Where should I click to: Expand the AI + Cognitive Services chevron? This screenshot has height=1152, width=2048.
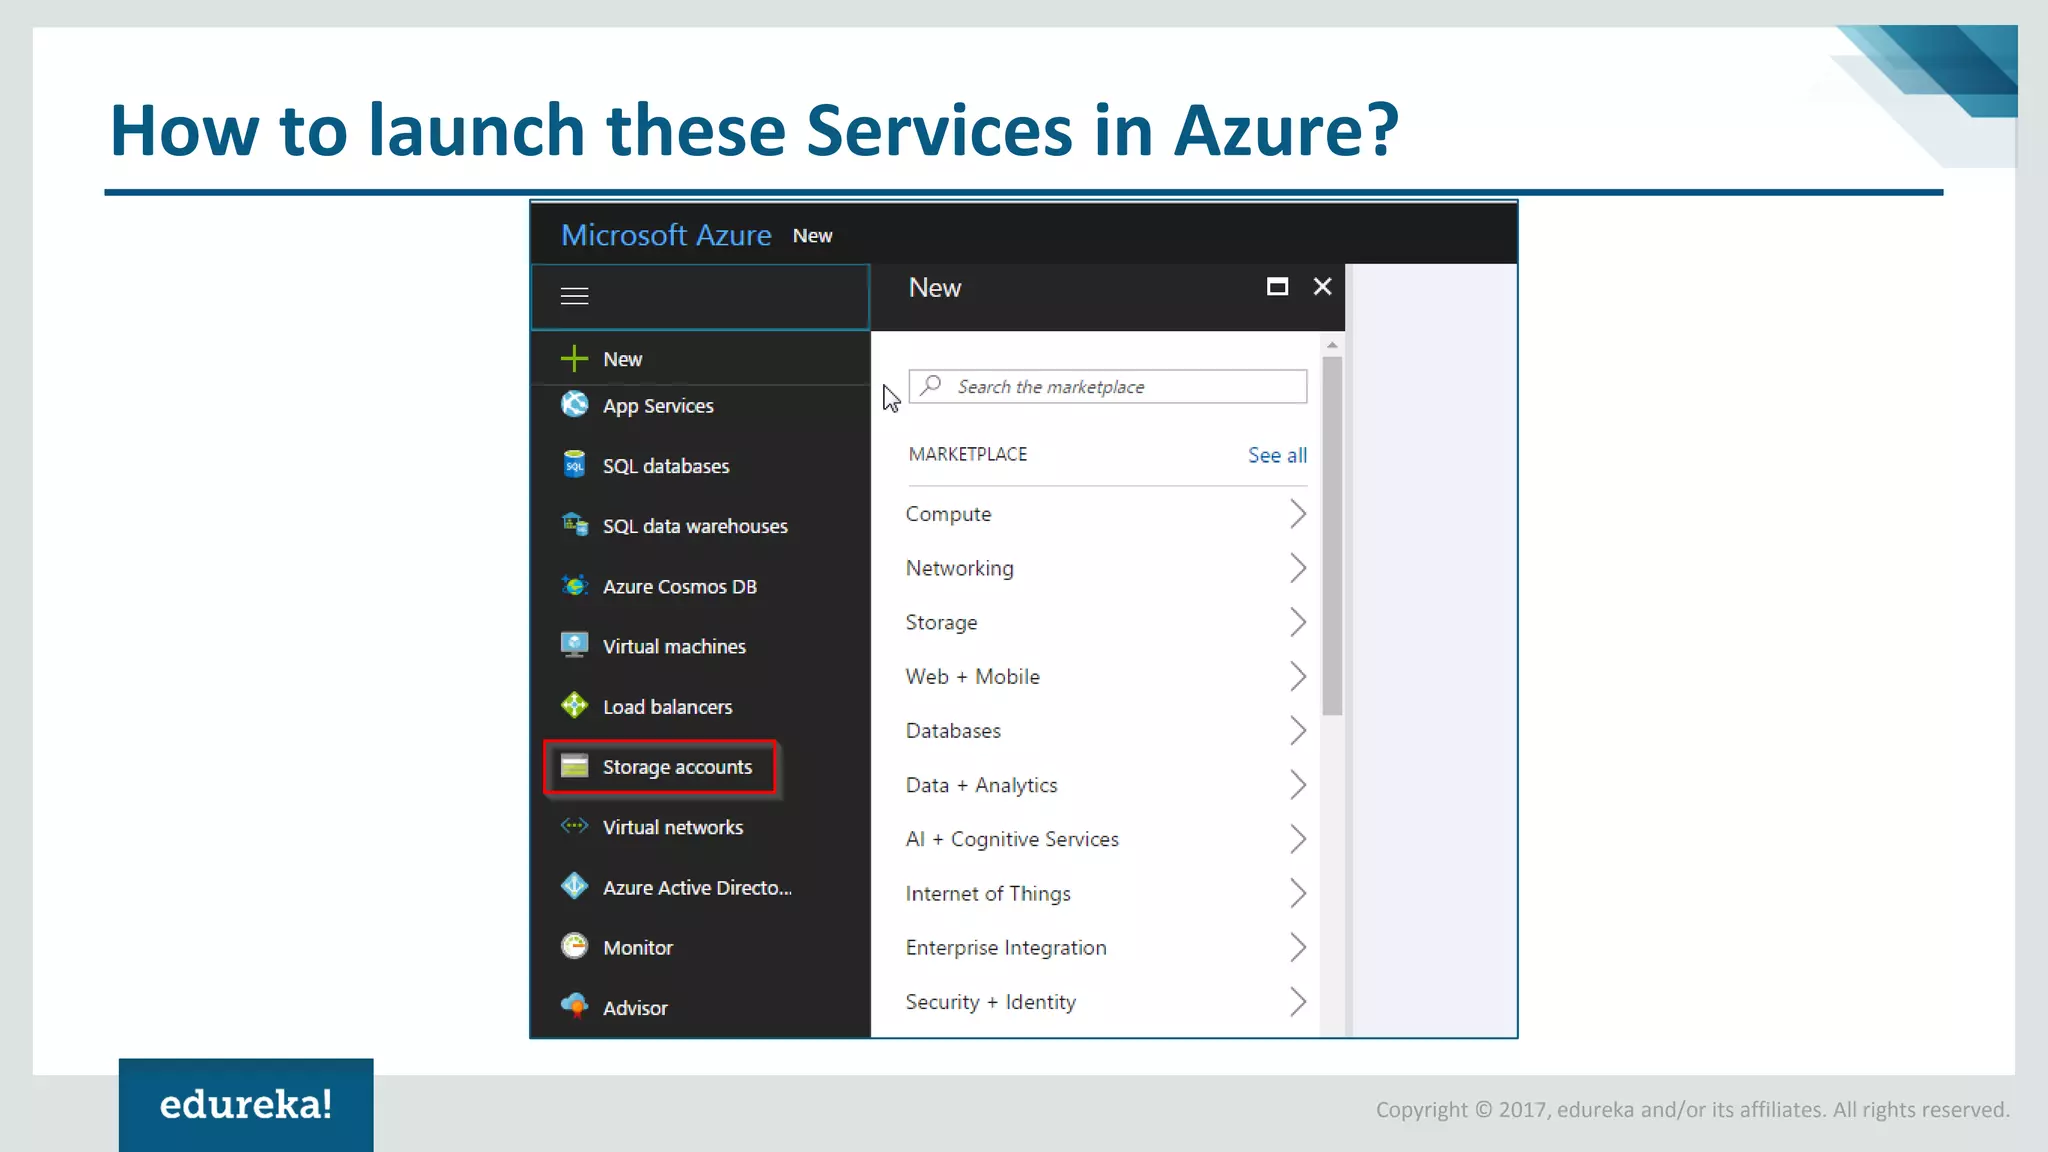[1297, 839]
